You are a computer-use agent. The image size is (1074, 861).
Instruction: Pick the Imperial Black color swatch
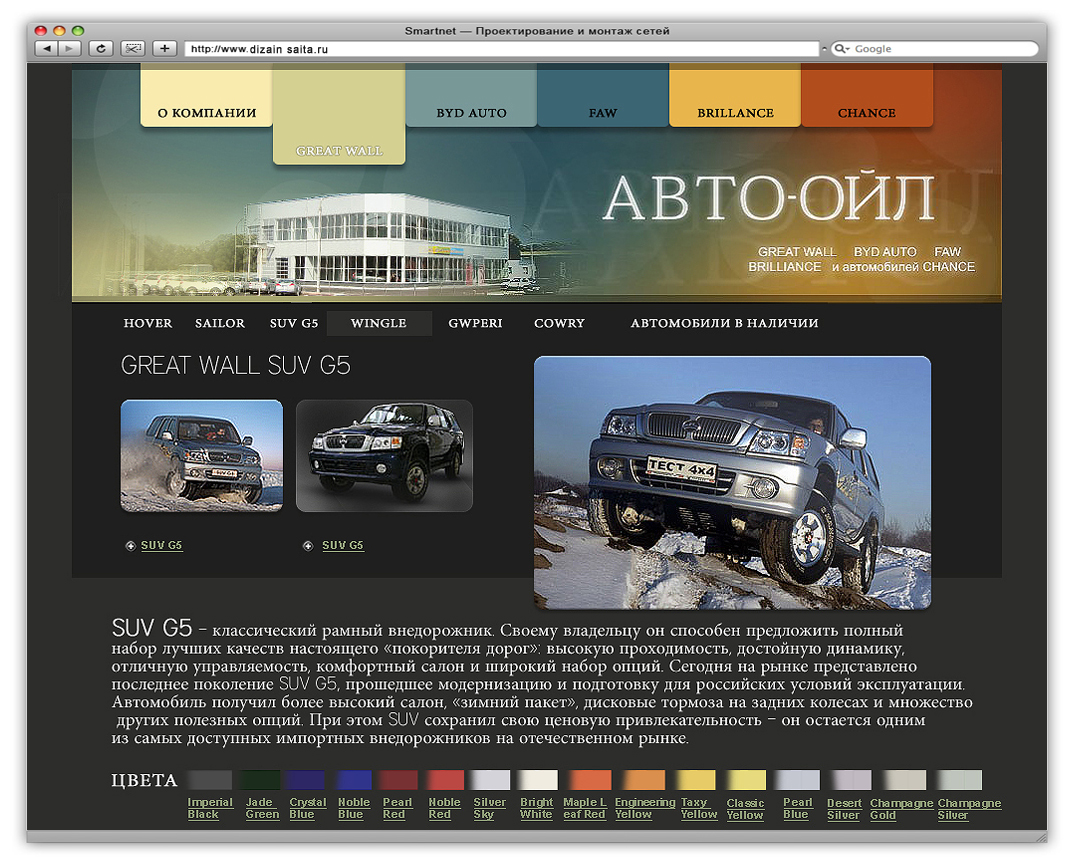pyautogui.click(x=210, y=779)
